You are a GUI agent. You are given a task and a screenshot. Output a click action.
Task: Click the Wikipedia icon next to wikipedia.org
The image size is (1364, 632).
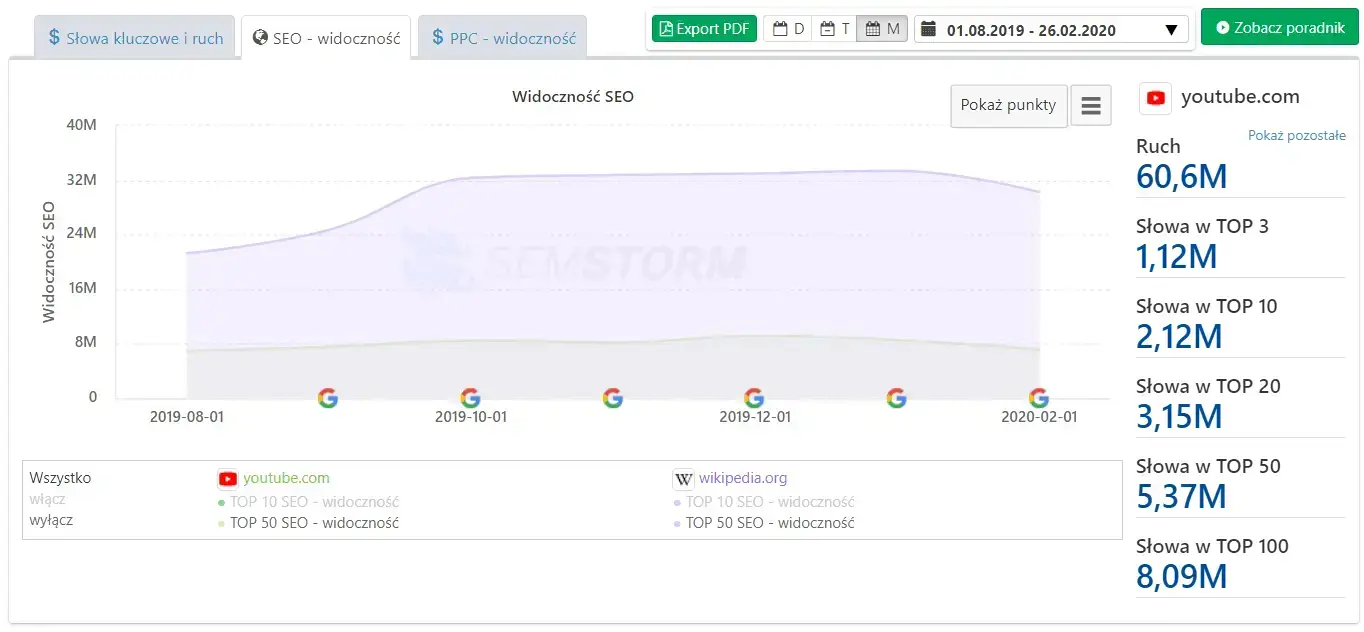[683, 480]
